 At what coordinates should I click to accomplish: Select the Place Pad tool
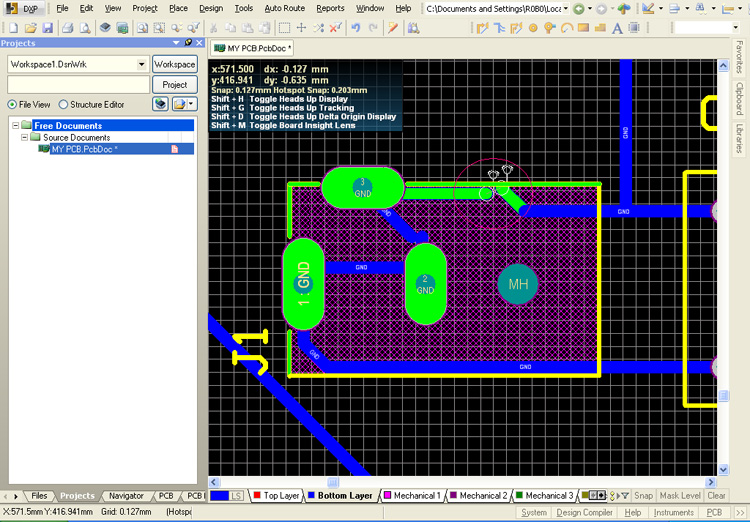pos(533,28)
